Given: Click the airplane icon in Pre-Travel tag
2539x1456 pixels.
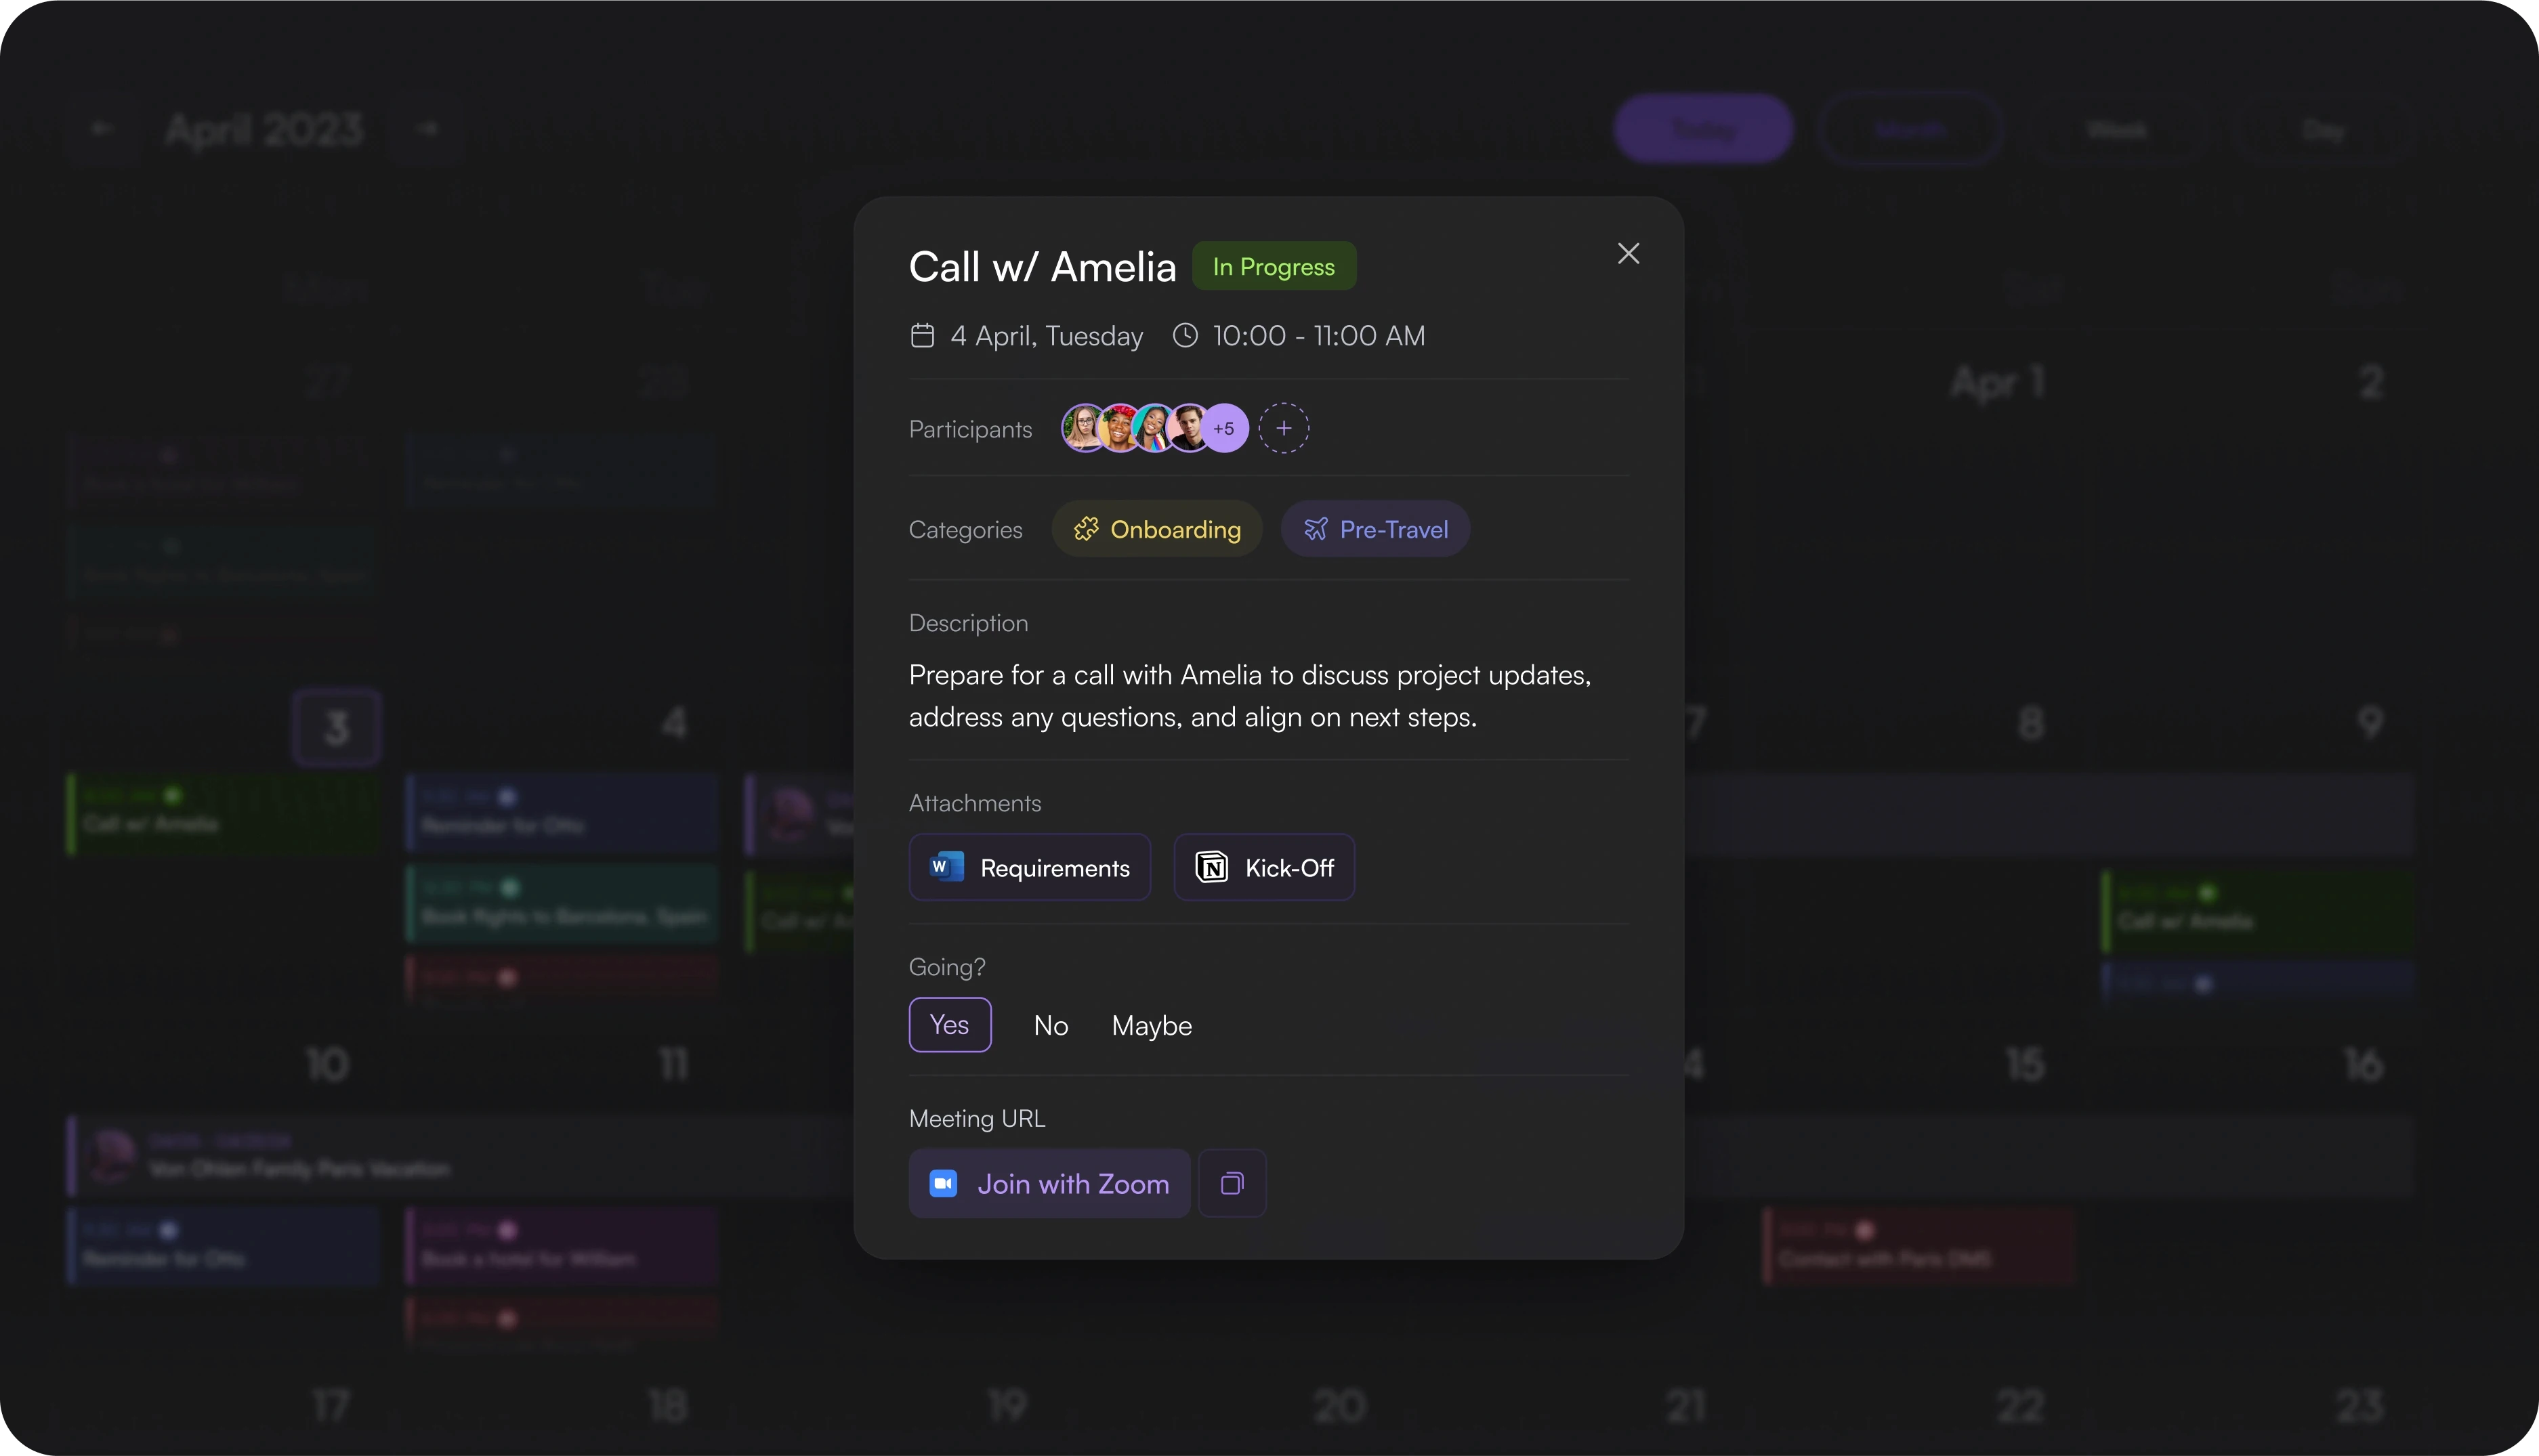Looking at the screenshot, I should coord(1316,529).
